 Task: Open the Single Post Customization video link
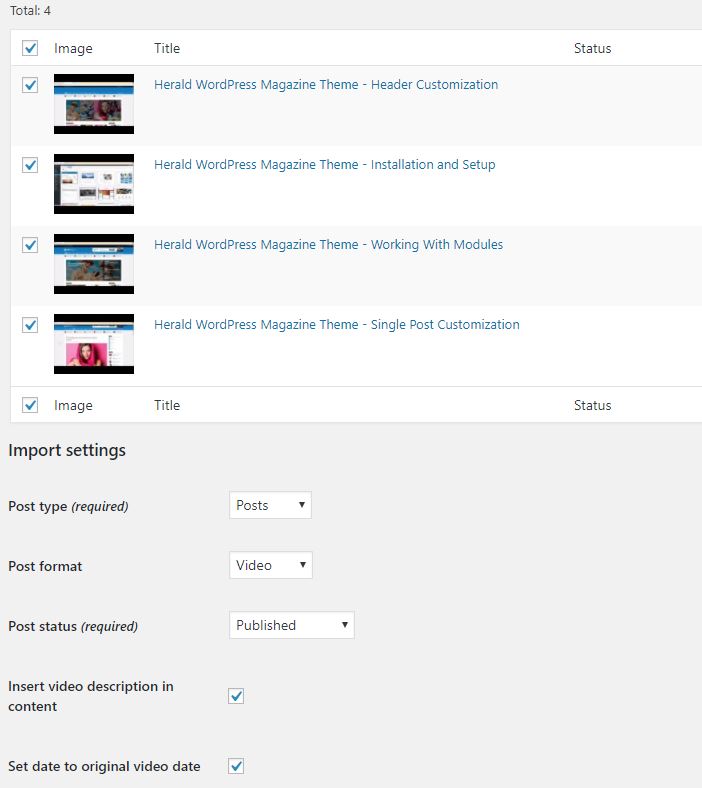tap(337, 325)
